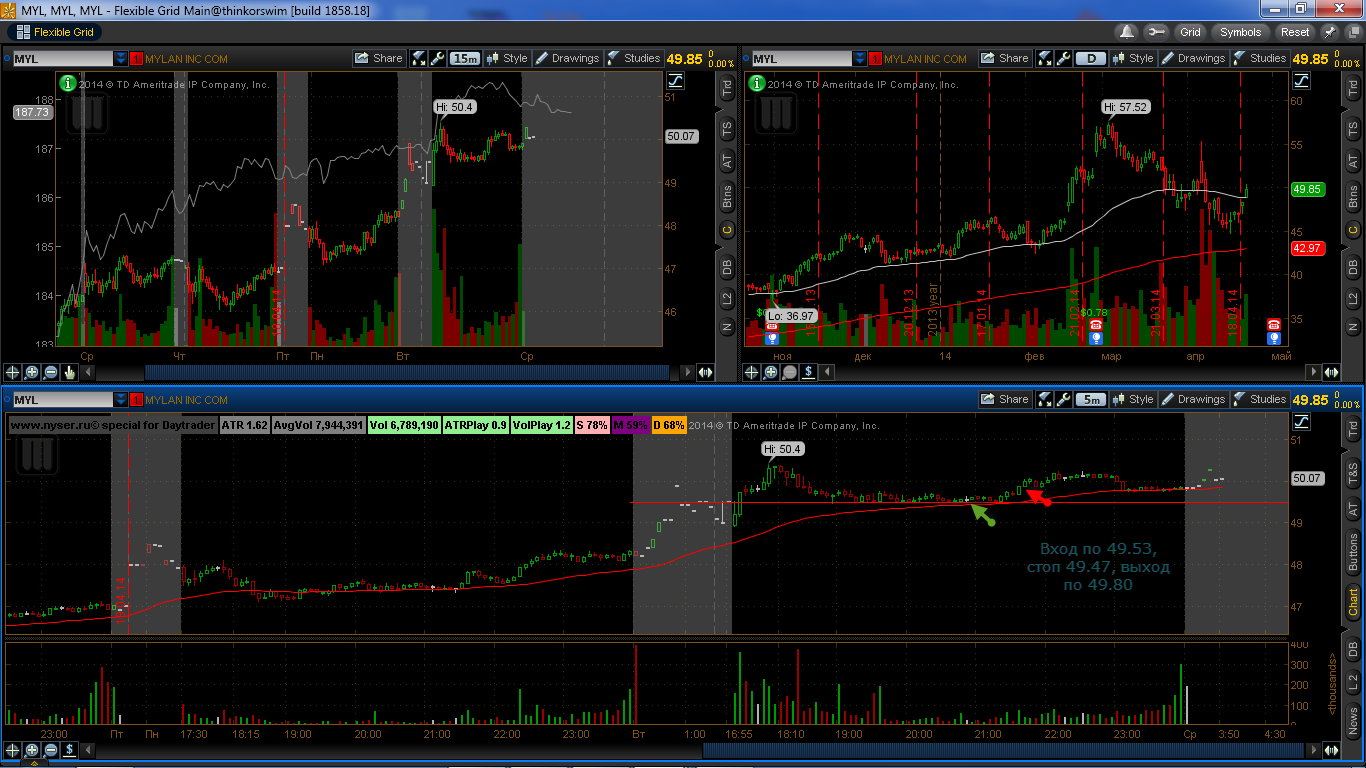Select the hand pointer tool under 15m chart
The height and width of the screenshot is (768, 1366).
pyautogui.click(x=70, y=372)
